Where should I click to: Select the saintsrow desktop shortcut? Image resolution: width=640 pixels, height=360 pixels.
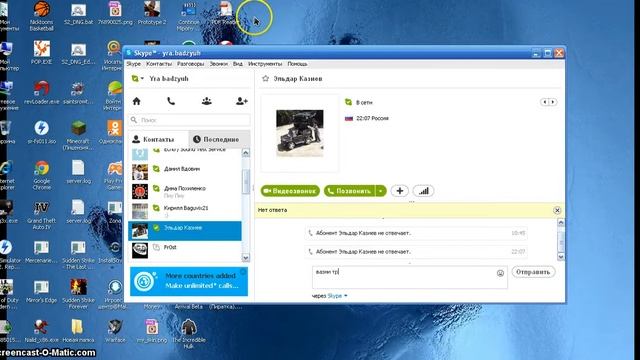point(78,92)
